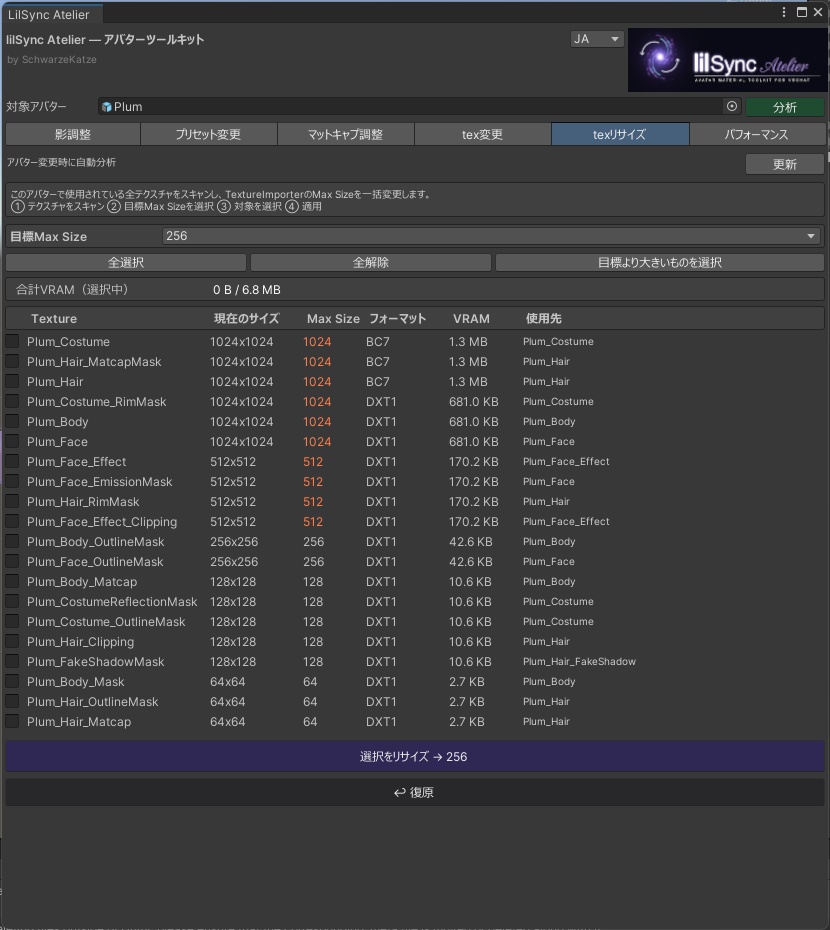
Task: Maximize the LilSync Atelier window
Action: coord(802,12)
